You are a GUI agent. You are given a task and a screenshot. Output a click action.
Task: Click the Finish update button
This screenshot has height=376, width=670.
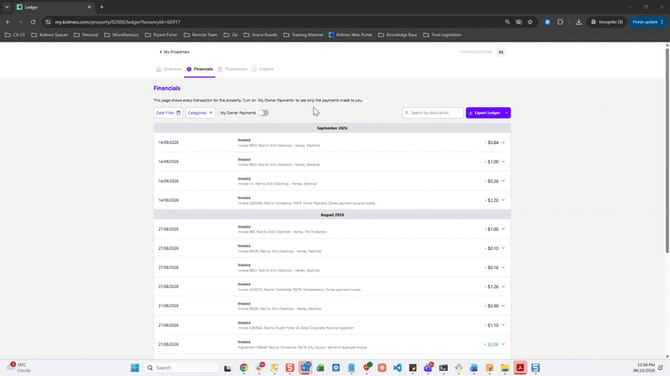tap(648, 22)
